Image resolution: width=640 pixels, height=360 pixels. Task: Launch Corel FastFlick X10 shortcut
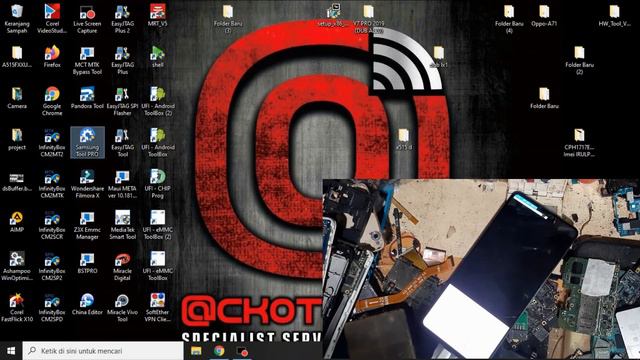coord(17,307)
